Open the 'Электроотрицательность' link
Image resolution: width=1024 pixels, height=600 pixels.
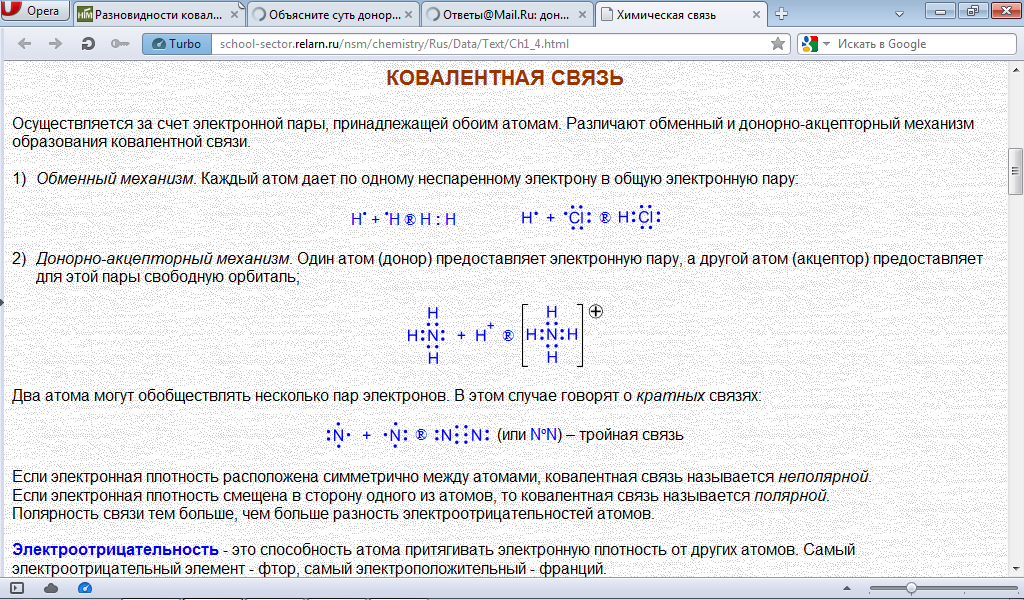click(115, 550)
